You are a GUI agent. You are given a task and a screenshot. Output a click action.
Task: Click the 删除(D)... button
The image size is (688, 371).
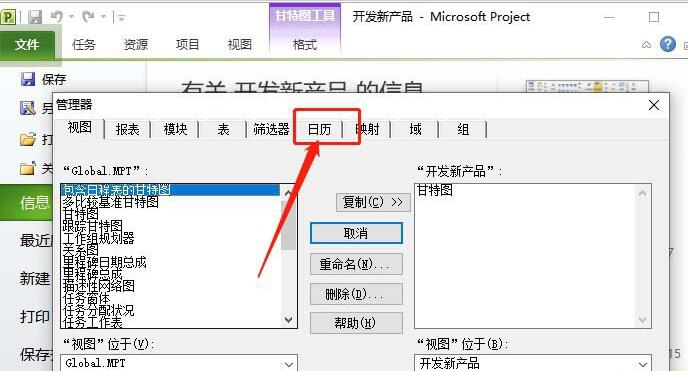tap(356, 294)
